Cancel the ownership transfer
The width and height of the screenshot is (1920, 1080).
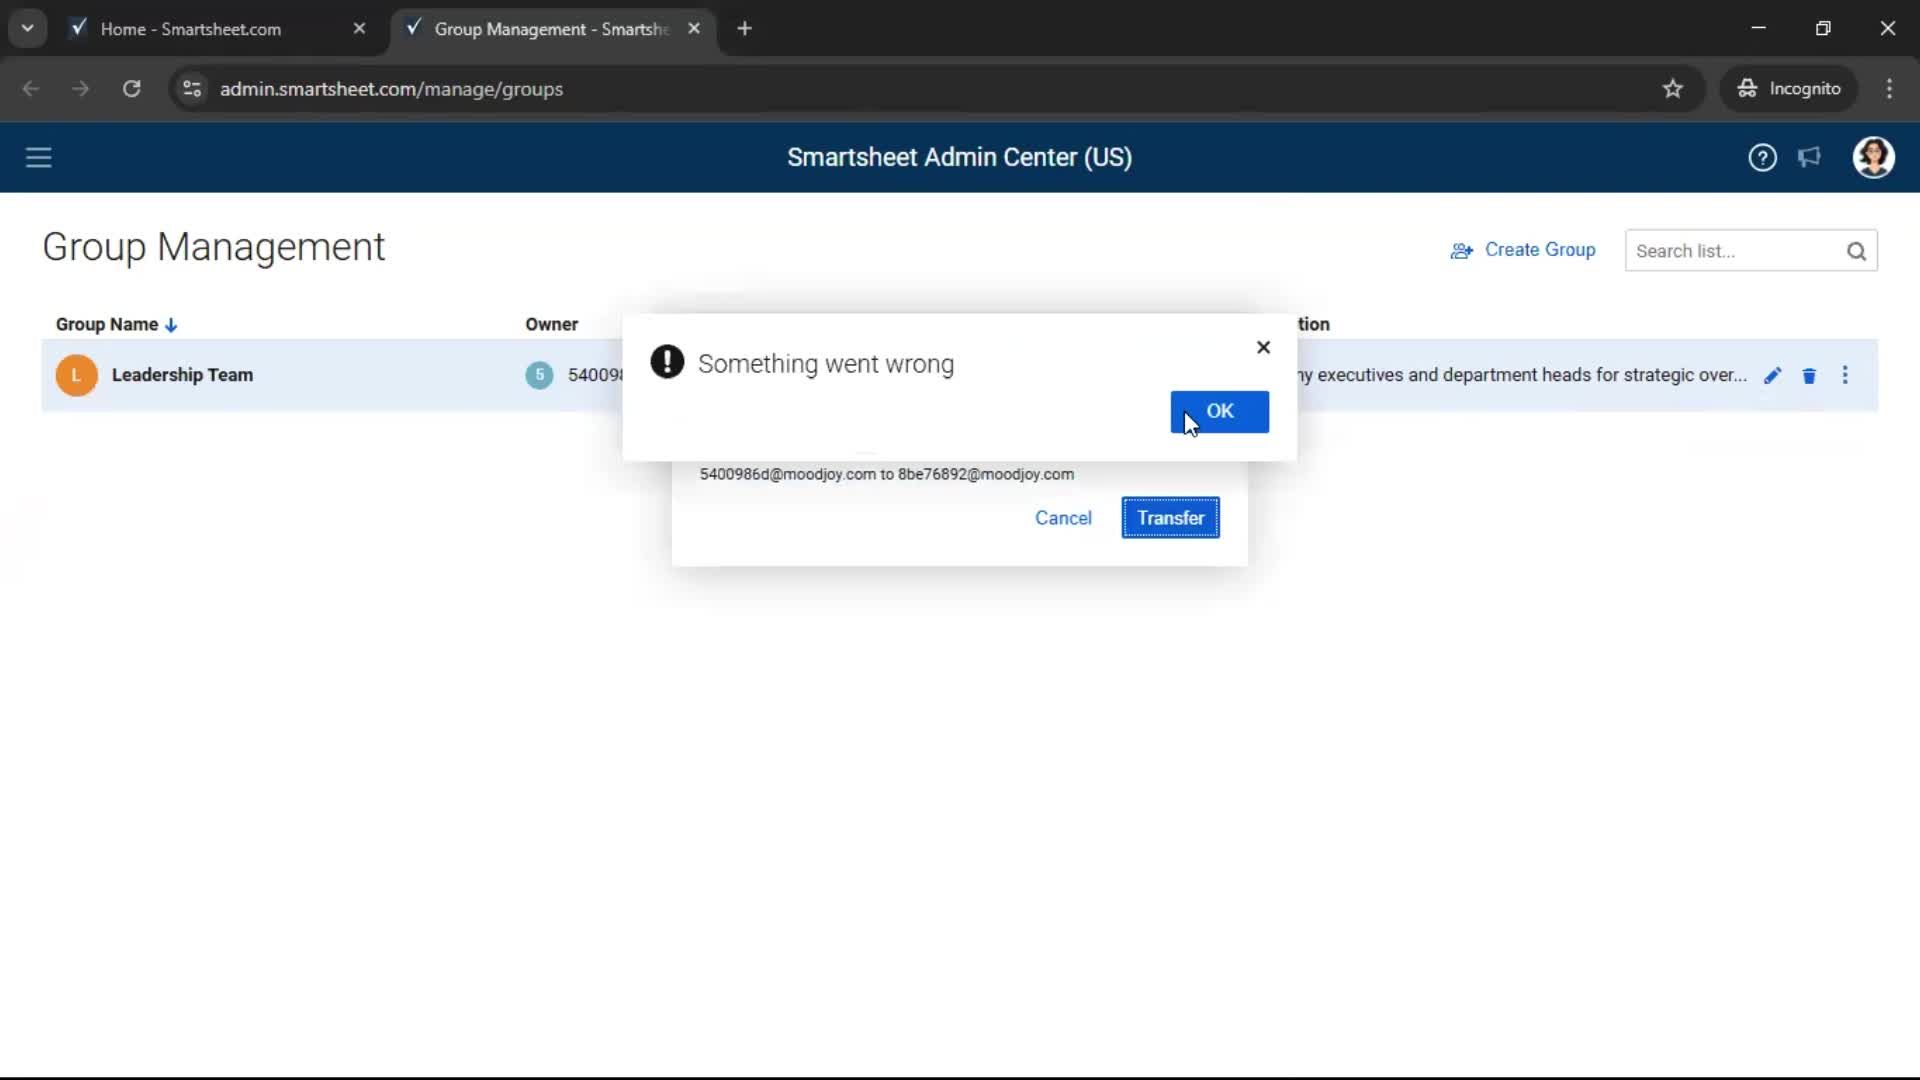point(1063,518)
